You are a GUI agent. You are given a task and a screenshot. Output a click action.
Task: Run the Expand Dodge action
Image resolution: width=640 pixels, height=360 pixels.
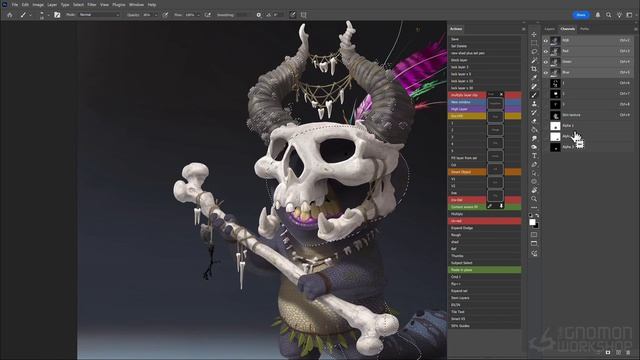coord(484,228)
